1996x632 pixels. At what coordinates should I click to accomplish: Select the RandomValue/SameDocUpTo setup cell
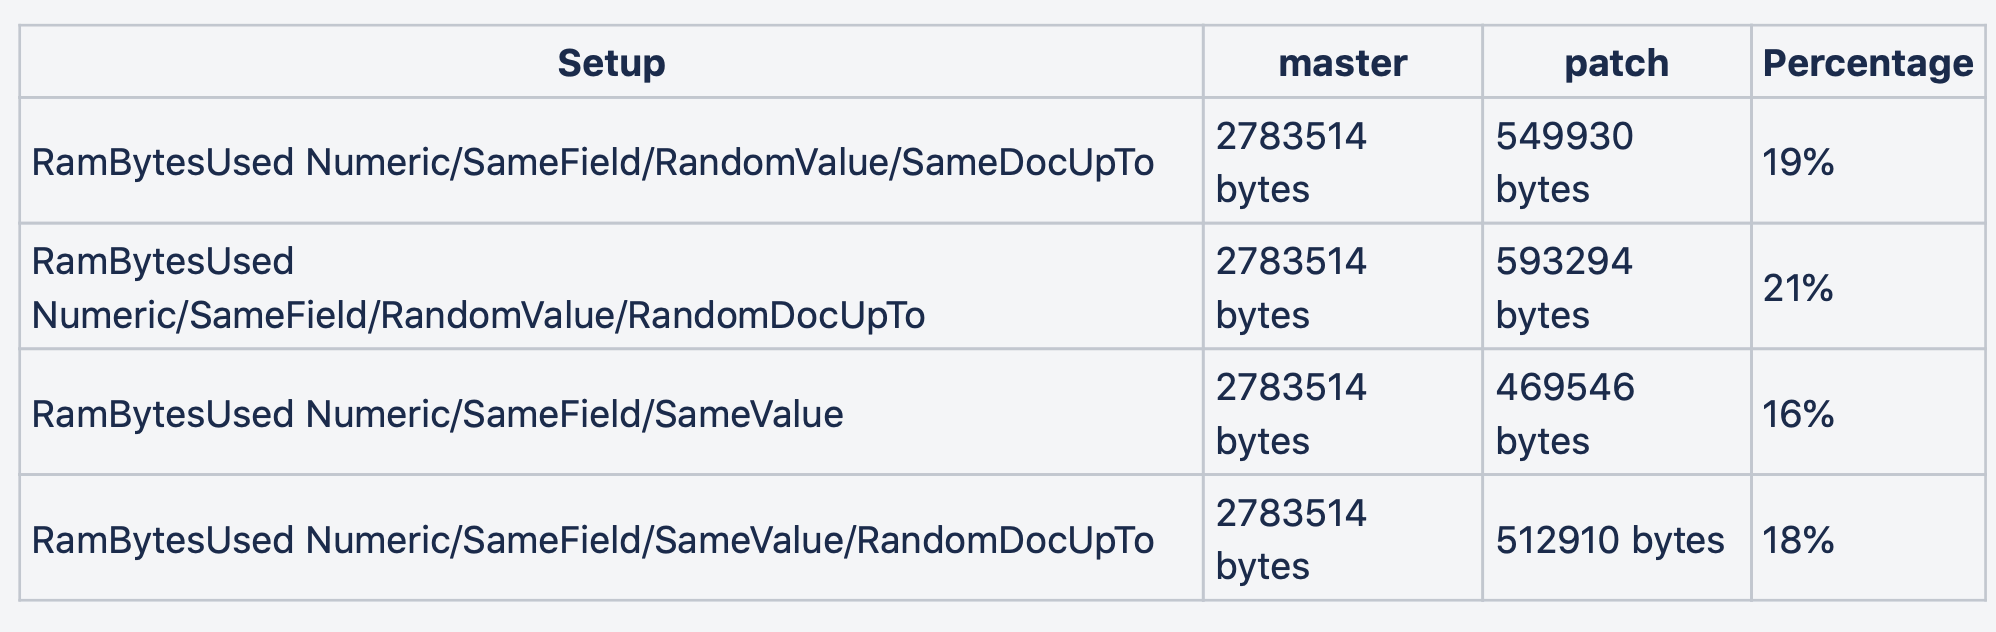(611, 161)
